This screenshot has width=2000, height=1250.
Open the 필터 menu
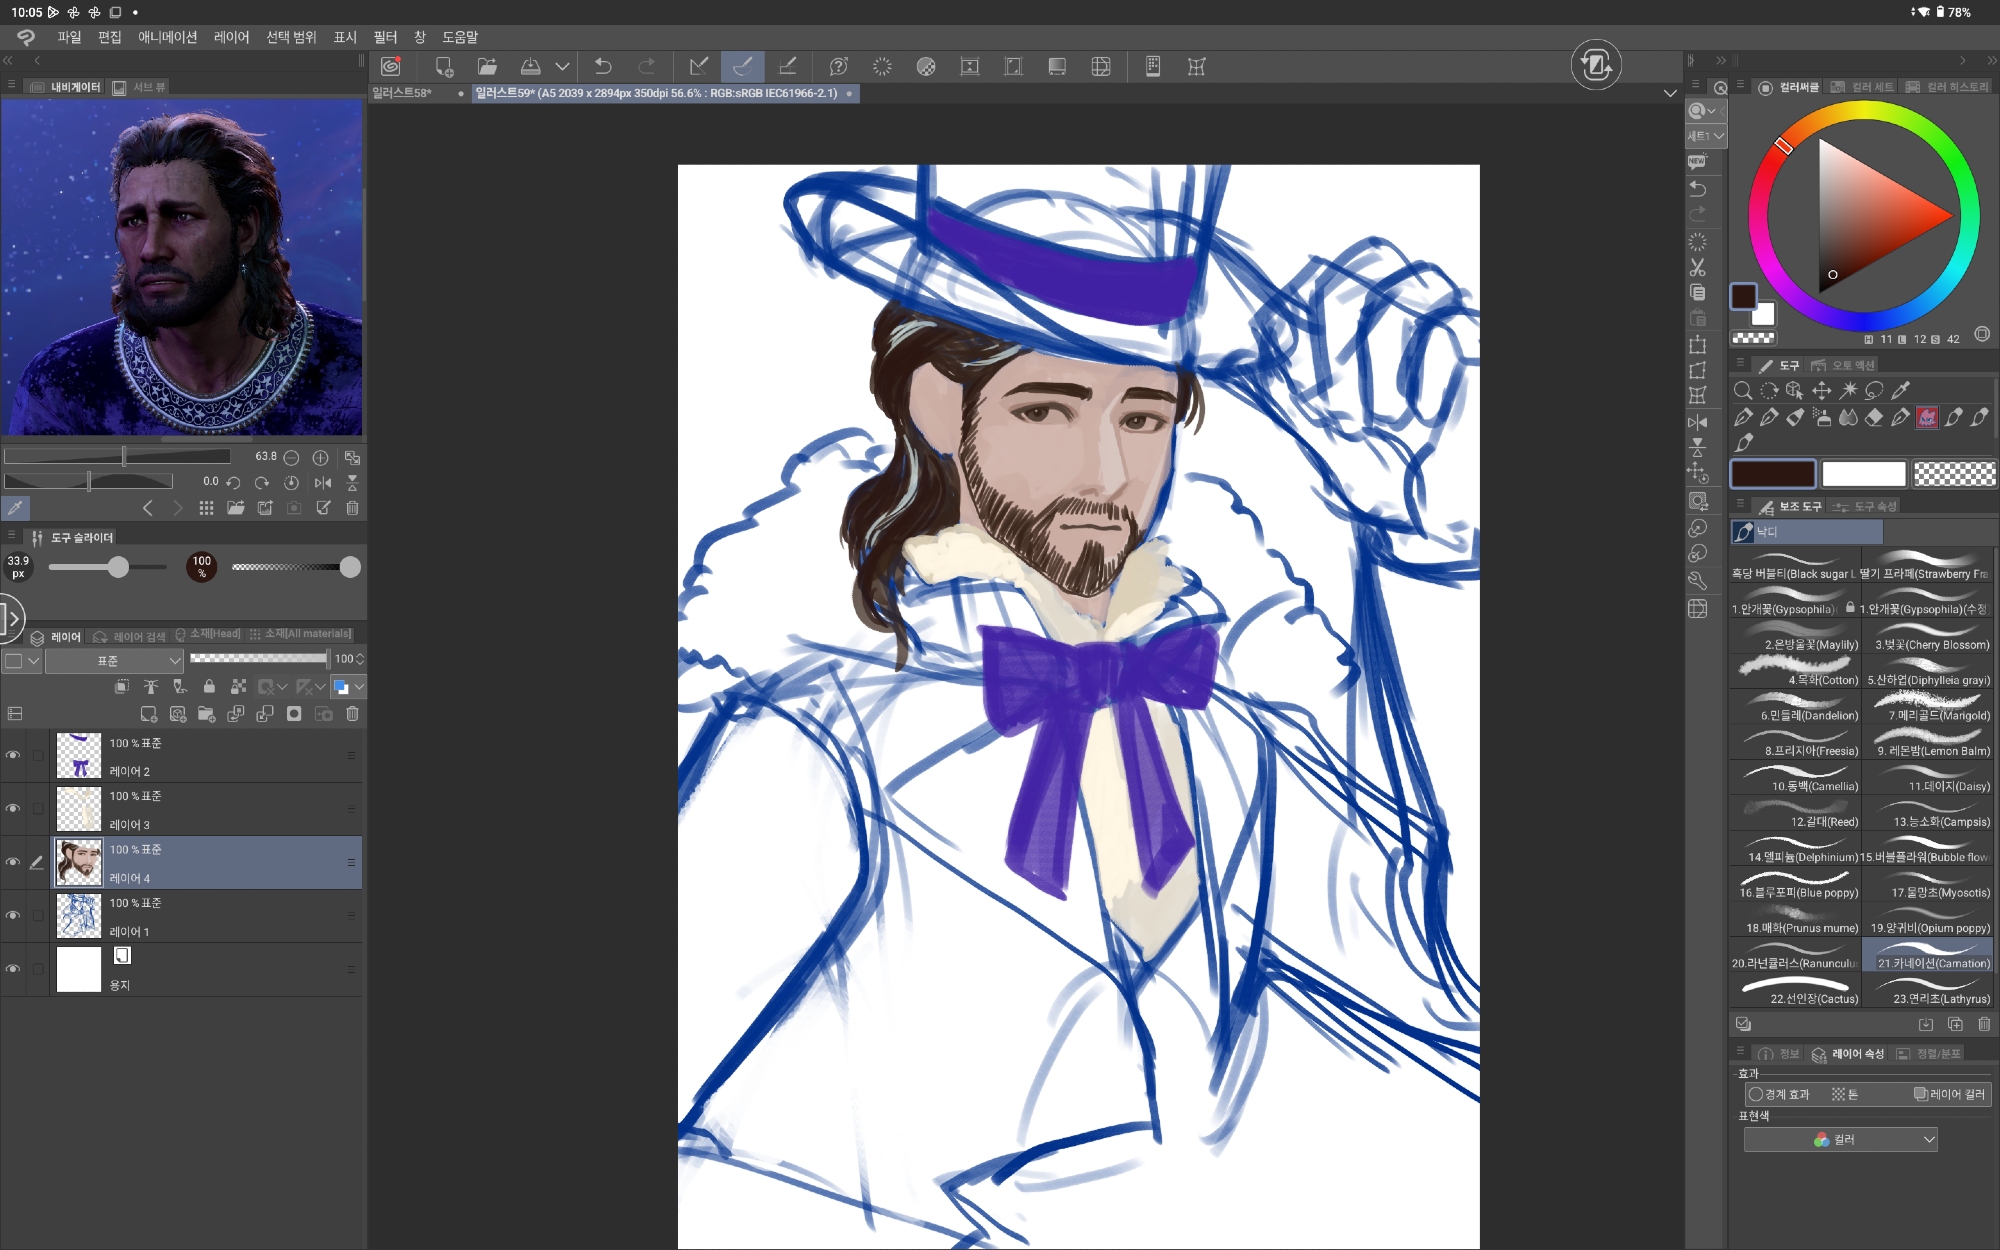click(x=385, y=37)
